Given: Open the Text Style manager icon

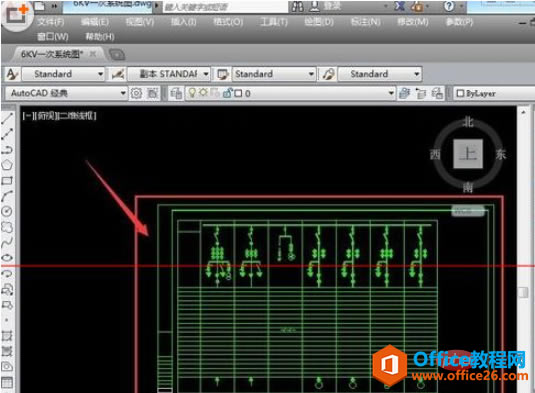Looking at the screenshot, I should coord(12,74).
